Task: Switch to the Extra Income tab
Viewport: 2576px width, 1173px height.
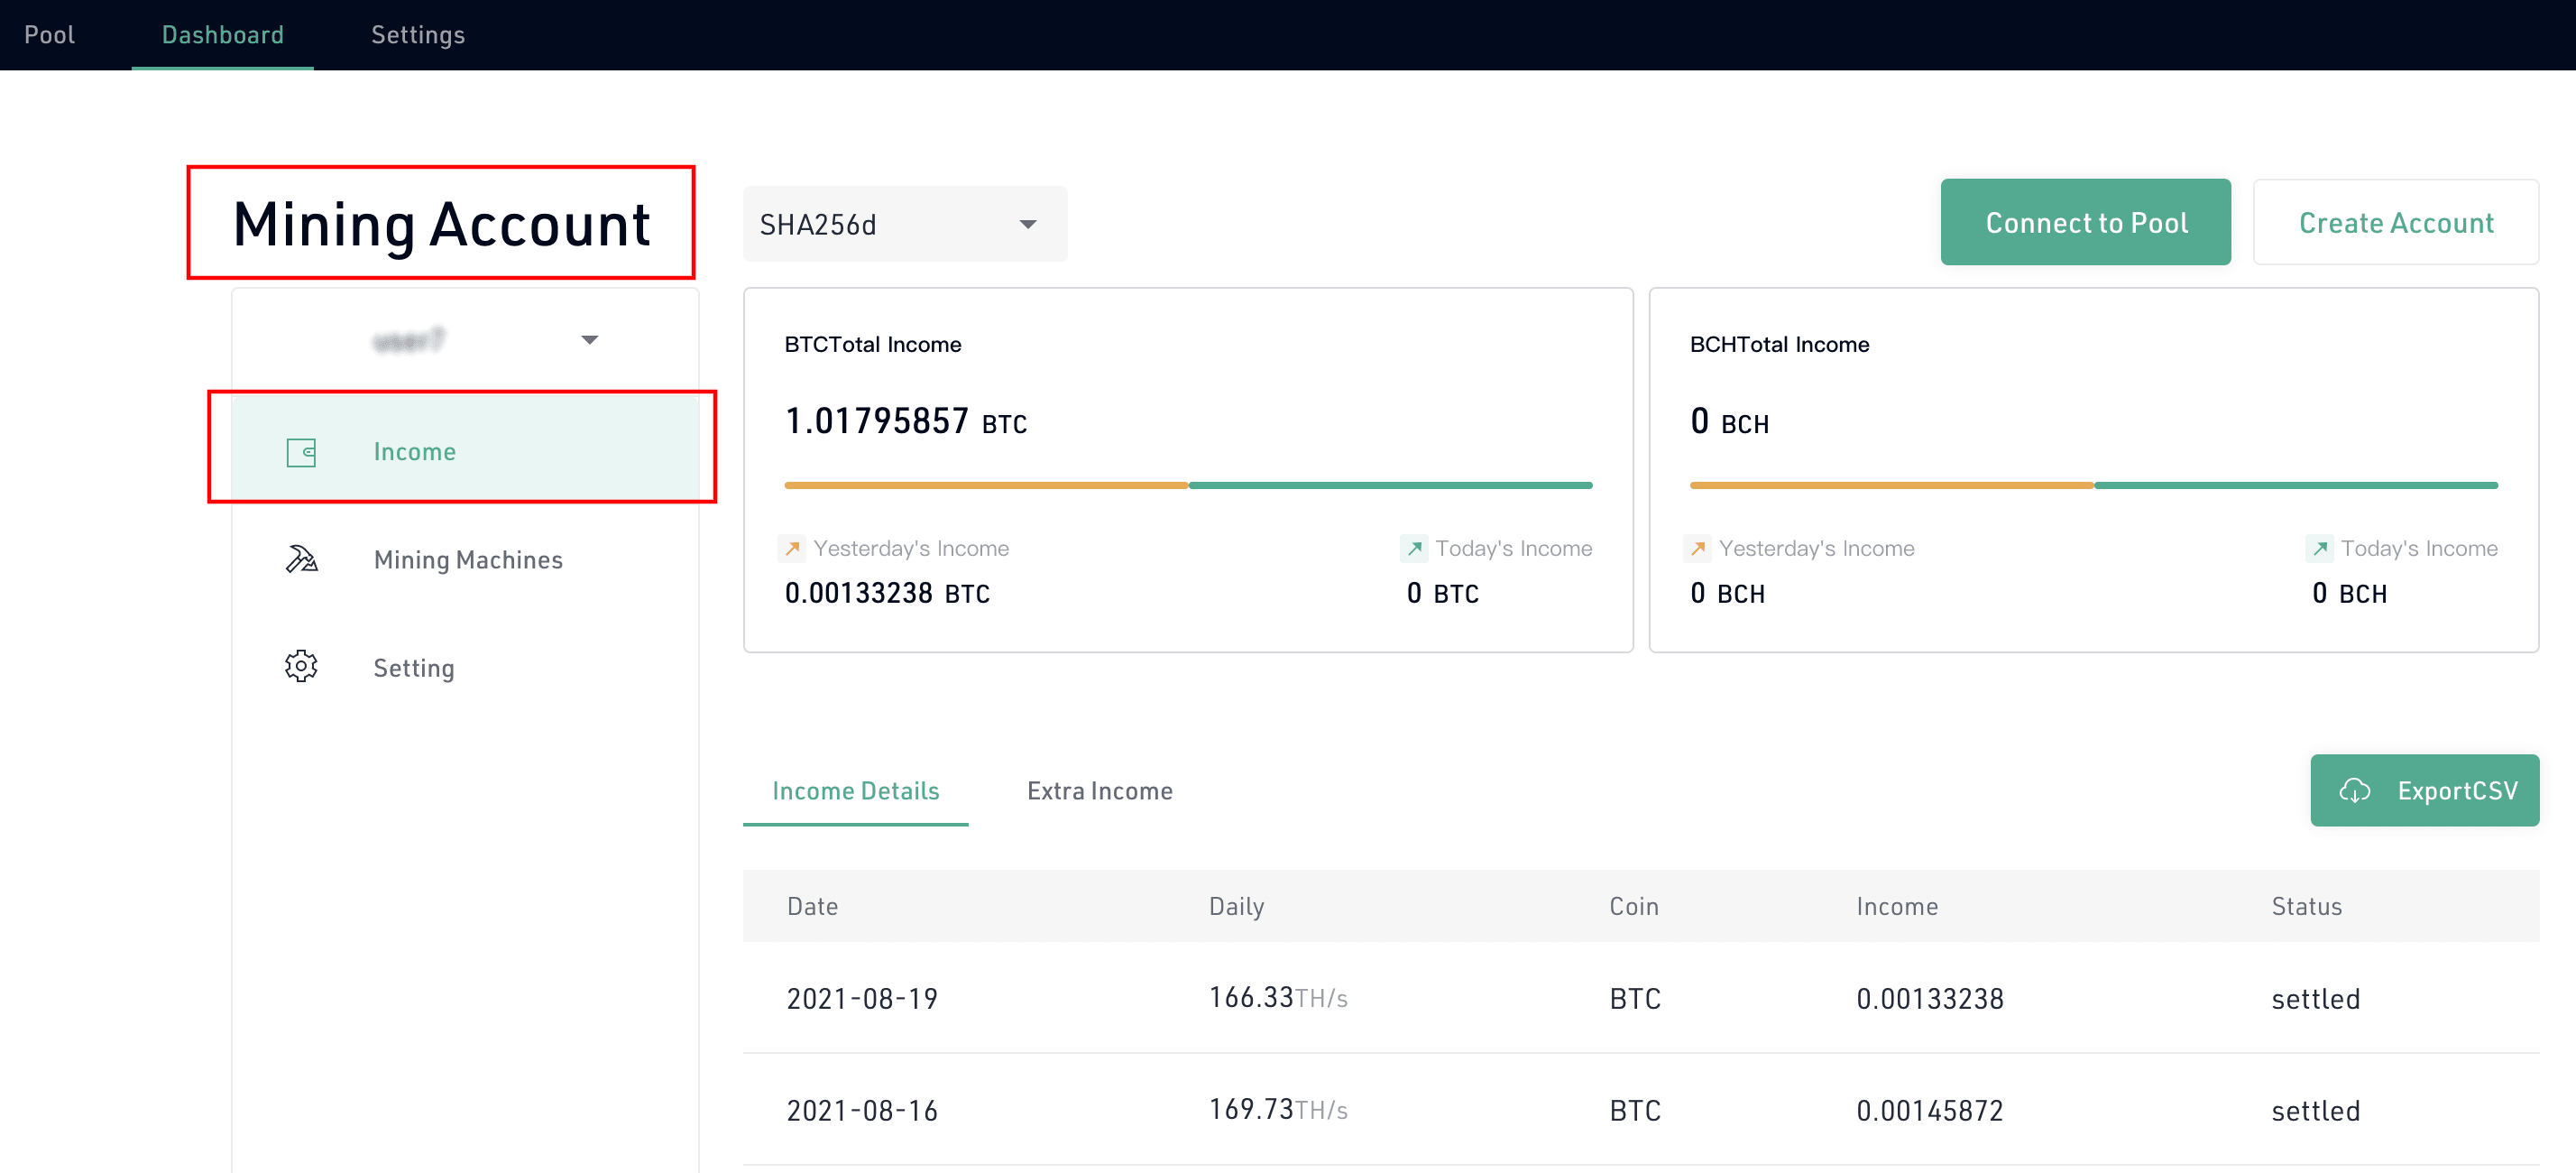Action: pyautogui.click(x=1099, y=790)
